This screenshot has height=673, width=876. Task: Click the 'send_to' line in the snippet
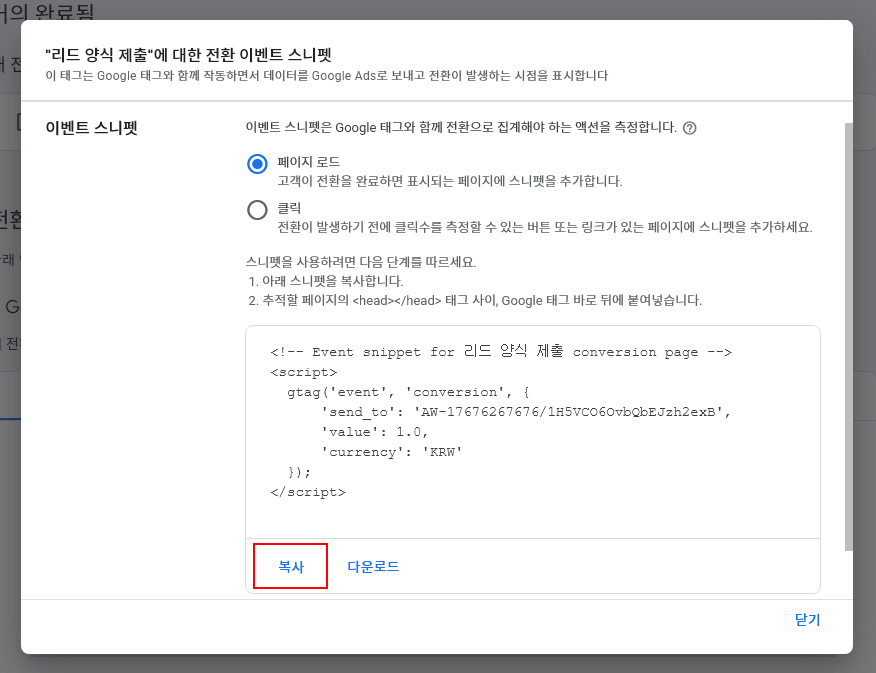click(526, 412)
